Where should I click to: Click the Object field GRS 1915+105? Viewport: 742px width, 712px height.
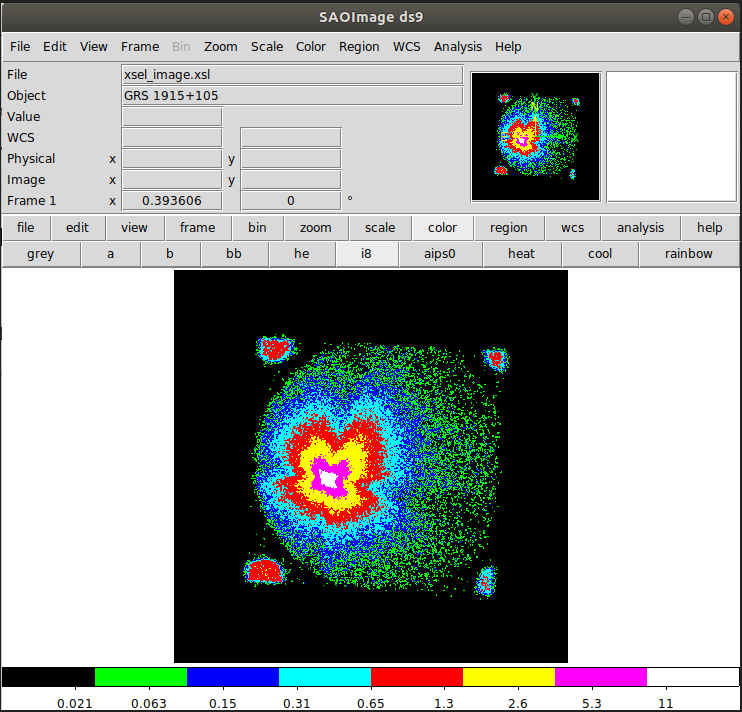coord(292,96)
